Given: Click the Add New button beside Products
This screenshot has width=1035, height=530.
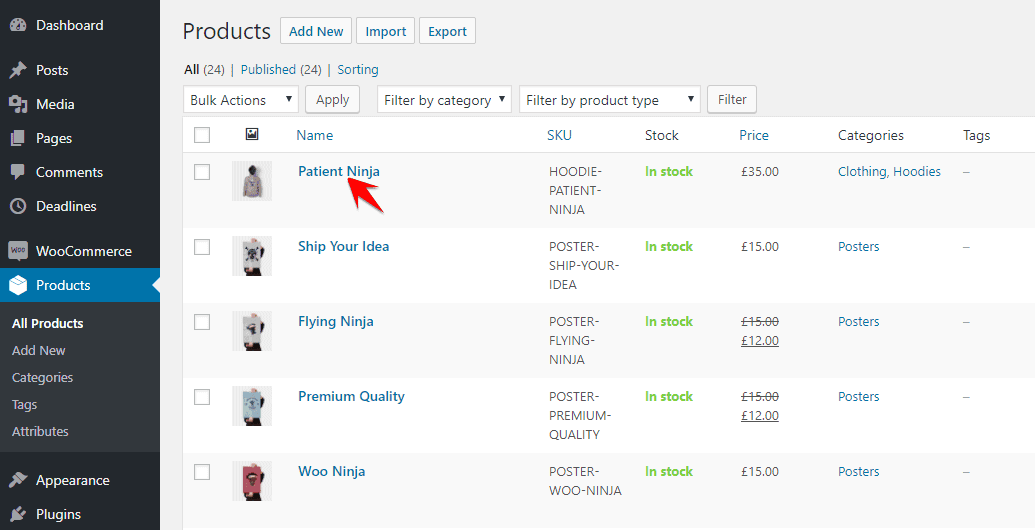Looking at the screenshot, I should click(x=316, y=31).
